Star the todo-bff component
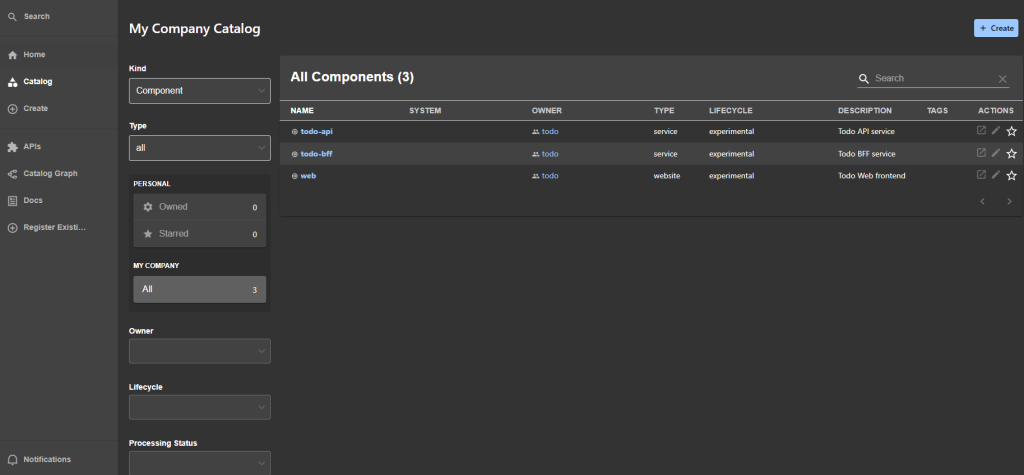1024x475 pixels. pos(1012,154)
